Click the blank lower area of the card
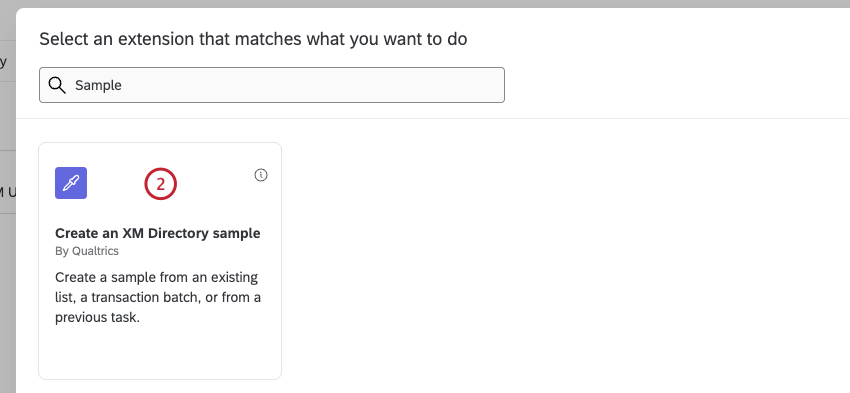The image size is (850, 393). pyautogui.click(x=160, y=352)
